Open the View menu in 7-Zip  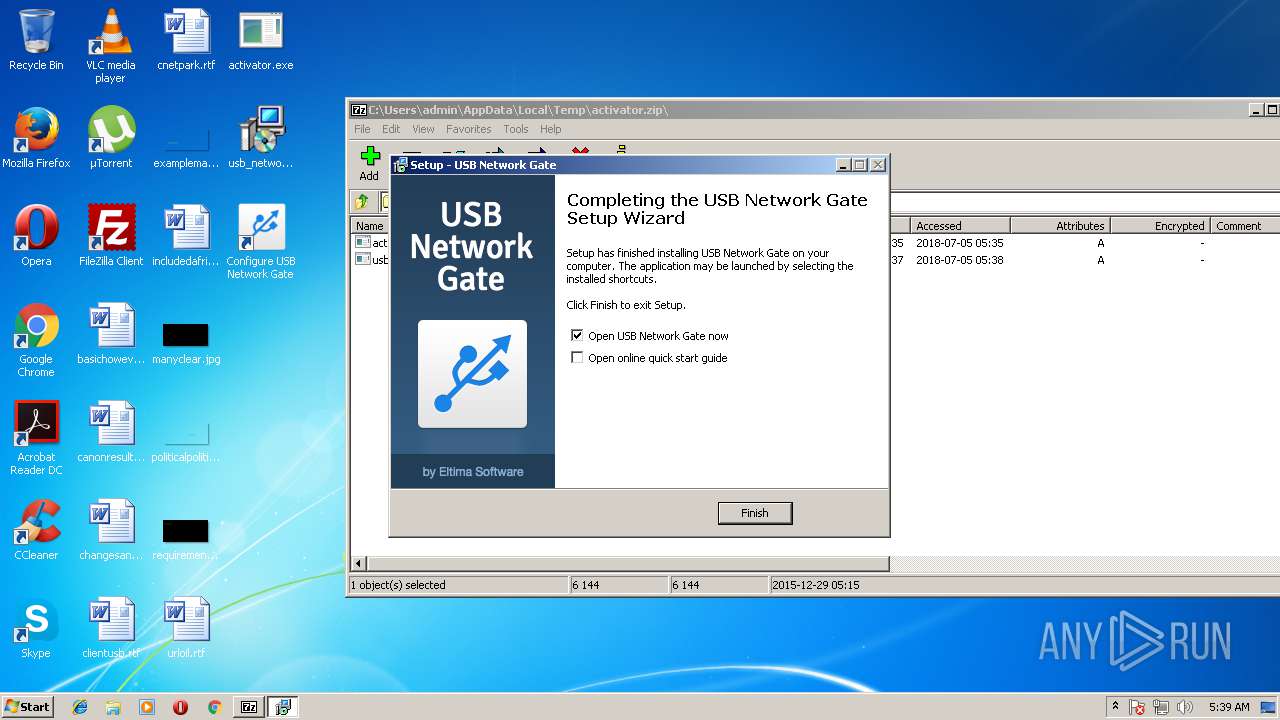click(x=424, y=129)
